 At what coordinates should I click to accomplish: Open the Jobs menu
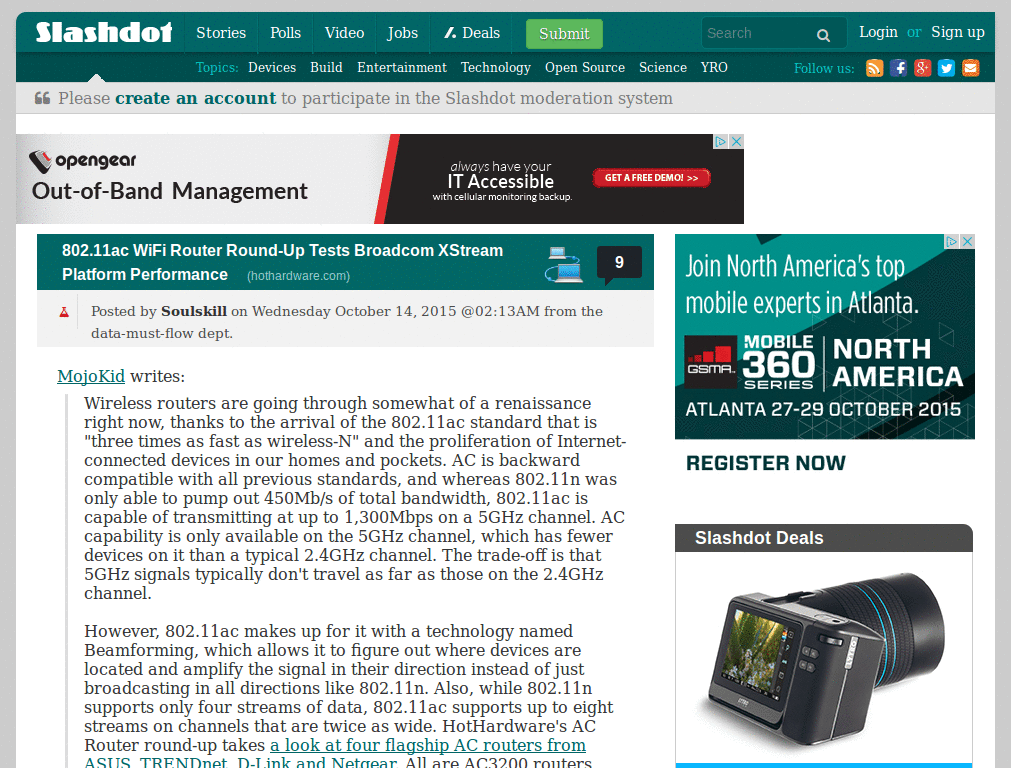click(x=402, y=33)
